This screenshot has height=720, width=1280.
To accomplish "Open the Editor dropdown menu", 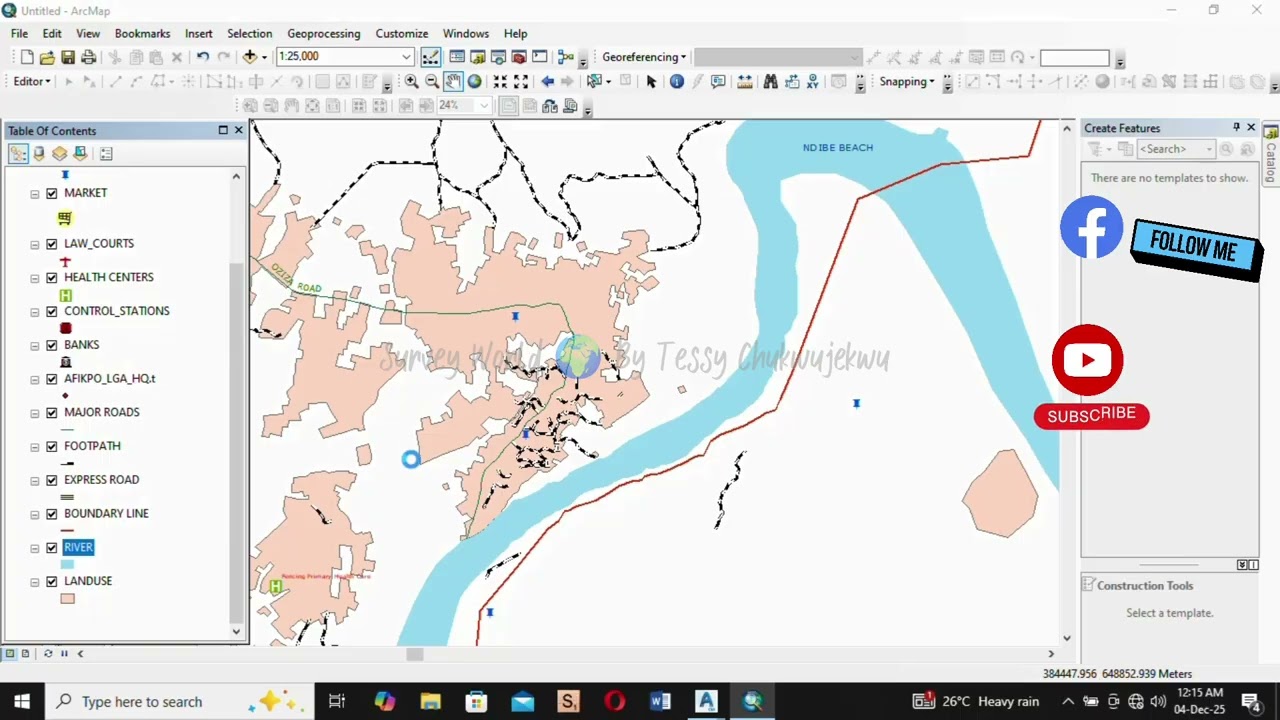I will point(32,81).
